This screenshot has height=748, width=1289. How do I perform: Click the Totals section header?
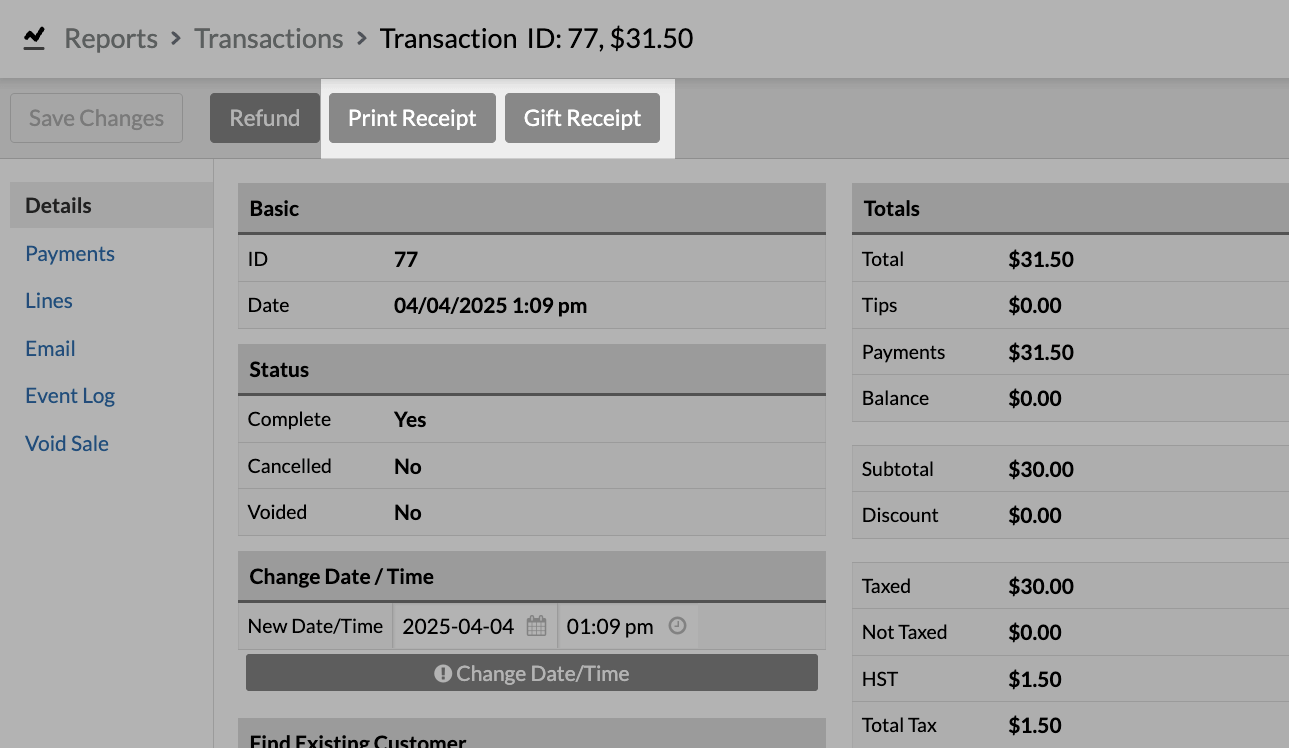pos(1070,209)
